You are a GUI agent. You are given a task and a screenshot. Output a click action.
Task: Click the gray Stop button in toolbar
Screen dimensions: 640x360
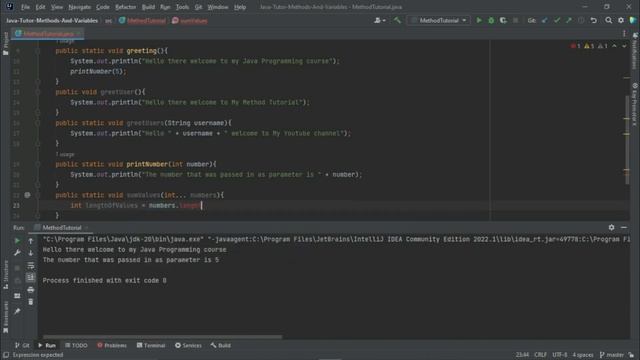pyautogui.click(x=516, y=20)
